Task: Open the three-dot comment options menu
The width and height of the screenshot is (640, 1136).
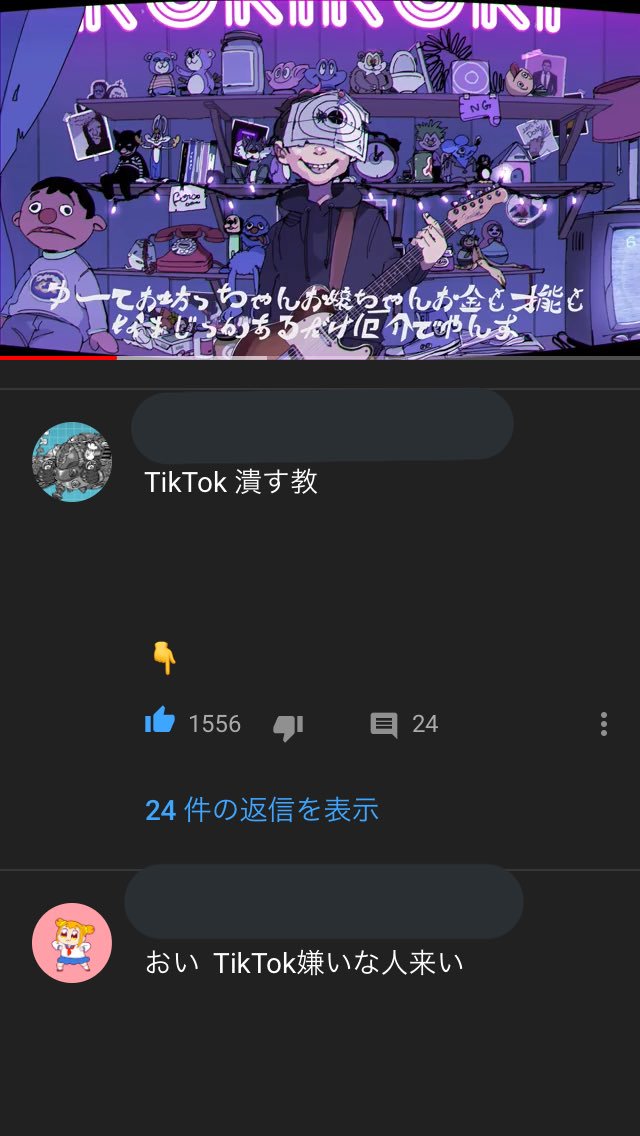Action: pyautogui.click(x=603, y=724)
